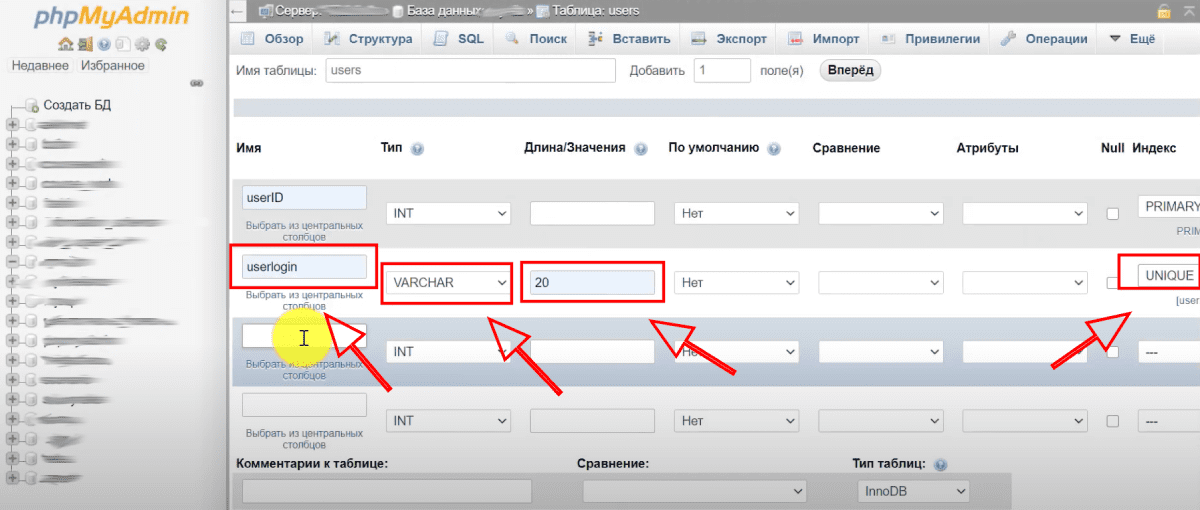1200x510 pixels.
Task: Open the collation dropdown in userID row
Action: (x=880, y=213)
